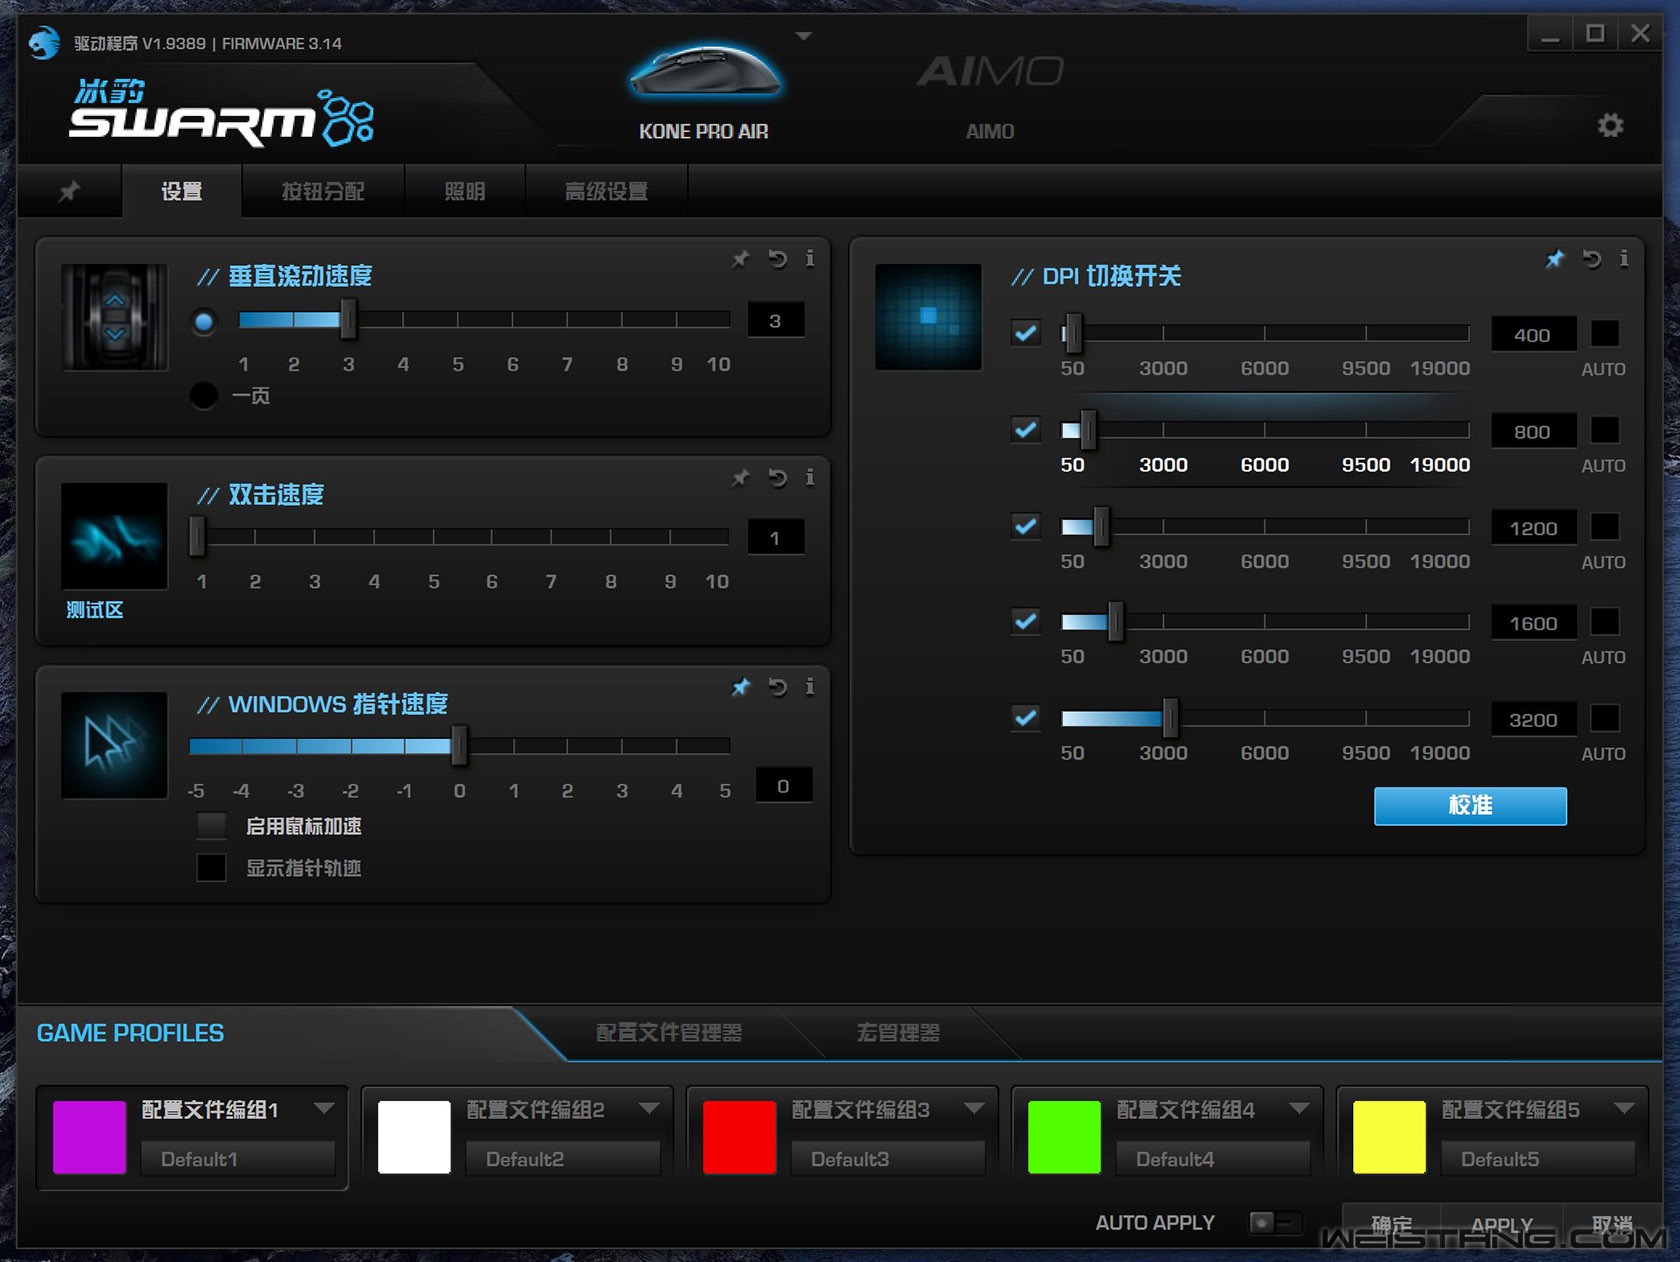The width and height of the screenshot is (1680, 1262).
Task: Open the 高级设置 tab
Action: click(606, 191)
